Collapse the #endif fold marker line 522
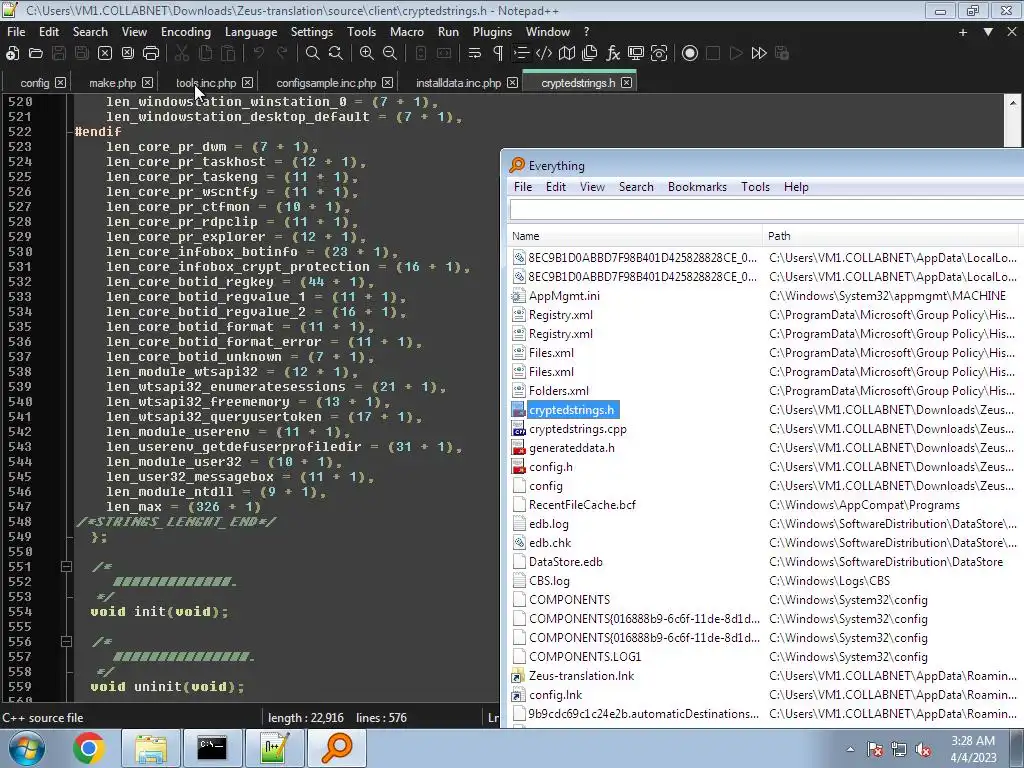 click(70, 132)
